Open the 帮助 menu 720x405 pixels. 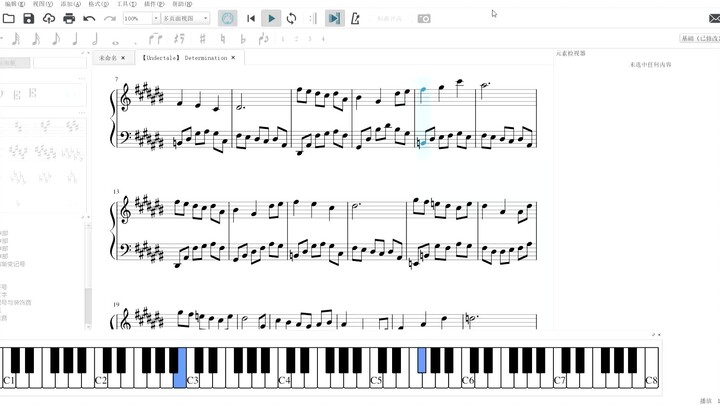point(182,4)
